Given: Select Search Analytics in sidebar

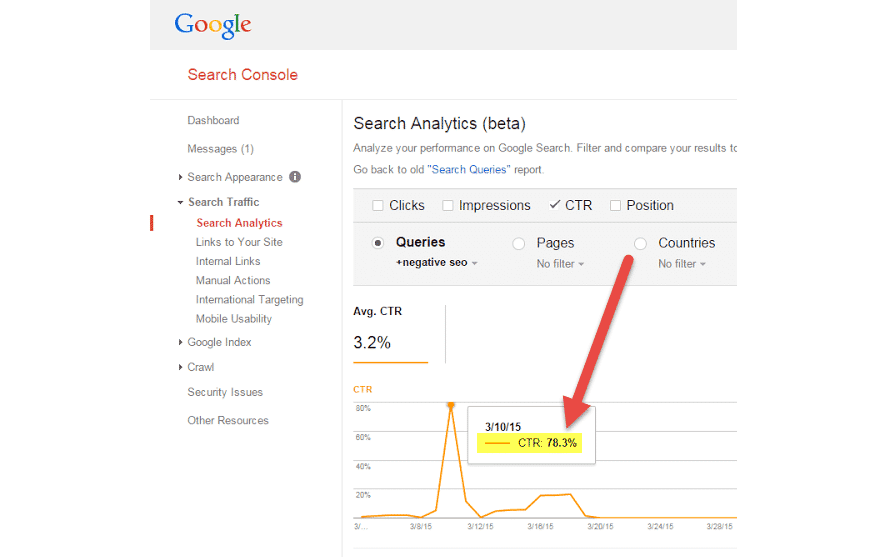Looking at the screenshot, I should (239, 223).
